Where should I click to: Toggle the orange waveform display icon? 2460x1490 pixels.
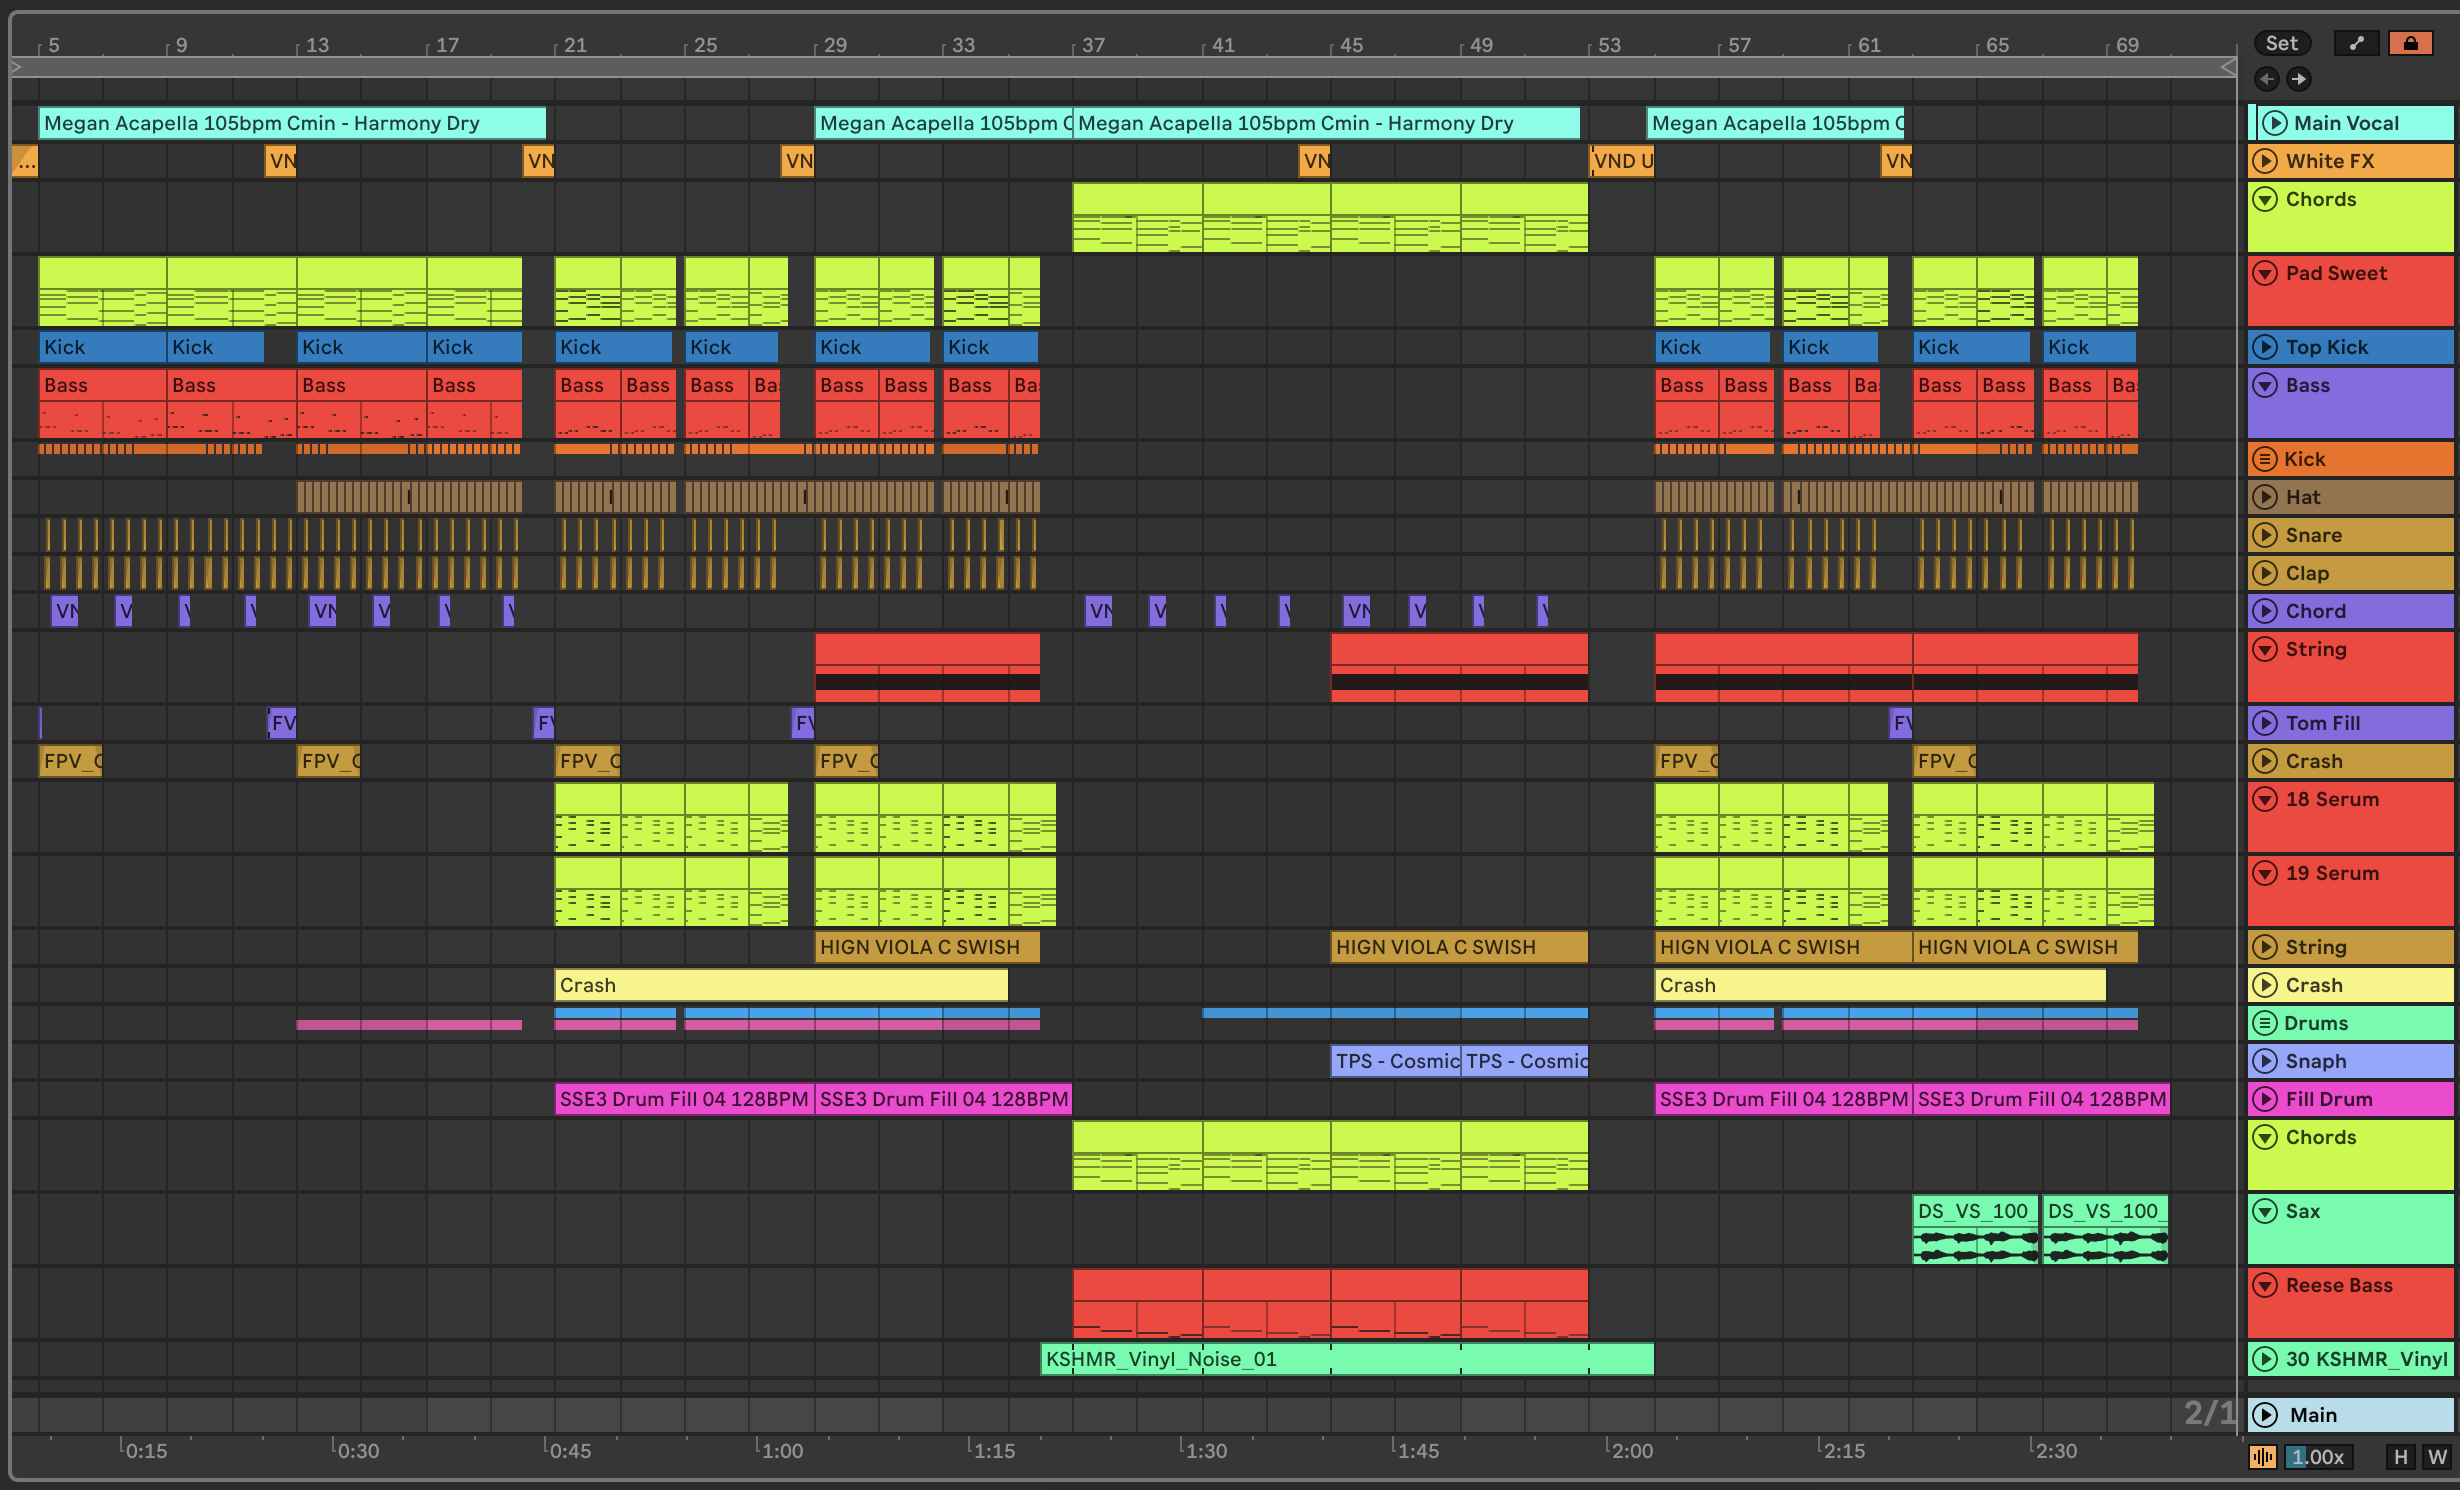pyautogui.click(x=2262, y=1457)
